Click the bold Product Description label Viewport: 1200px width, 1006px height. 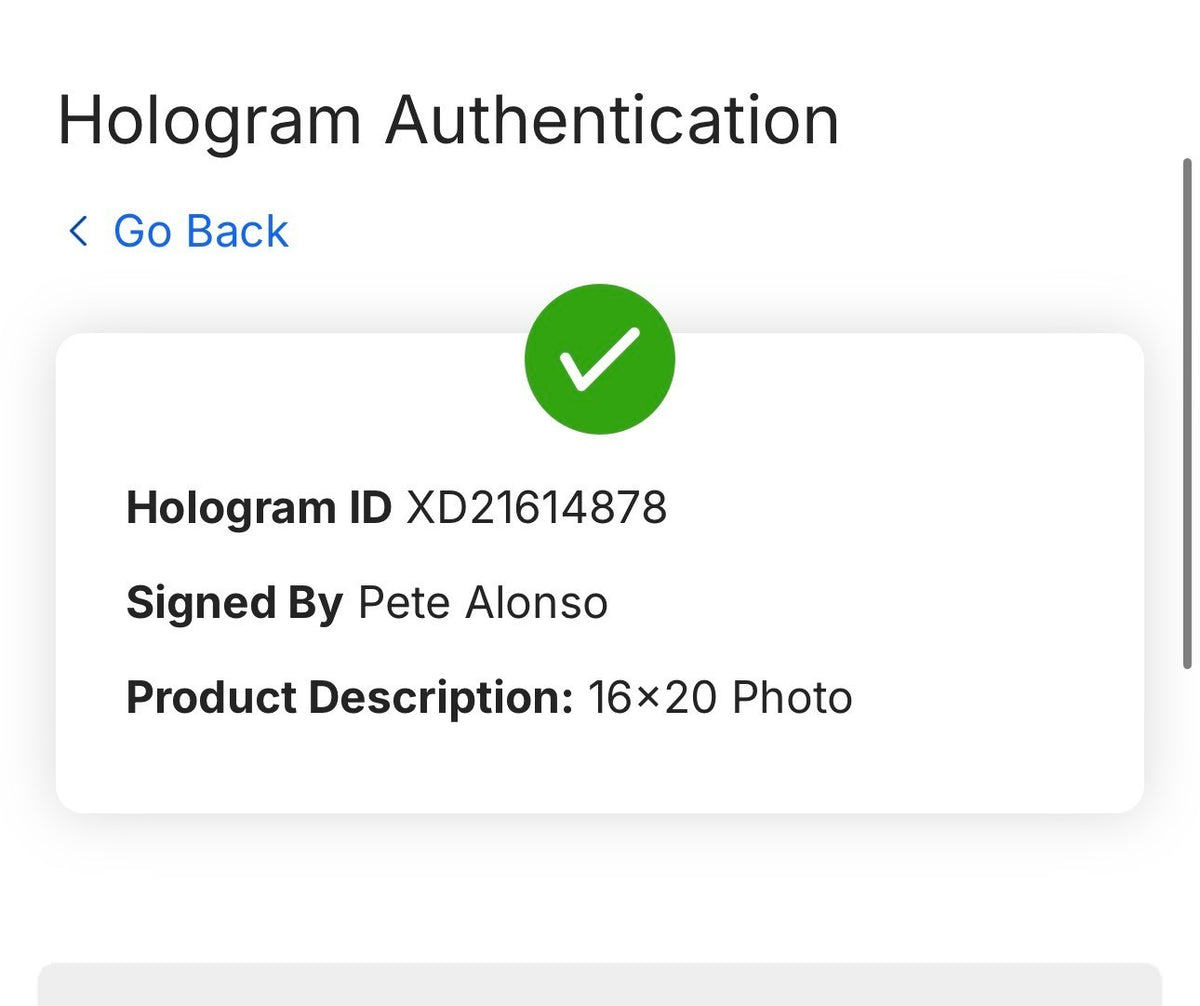coord(350,698)
